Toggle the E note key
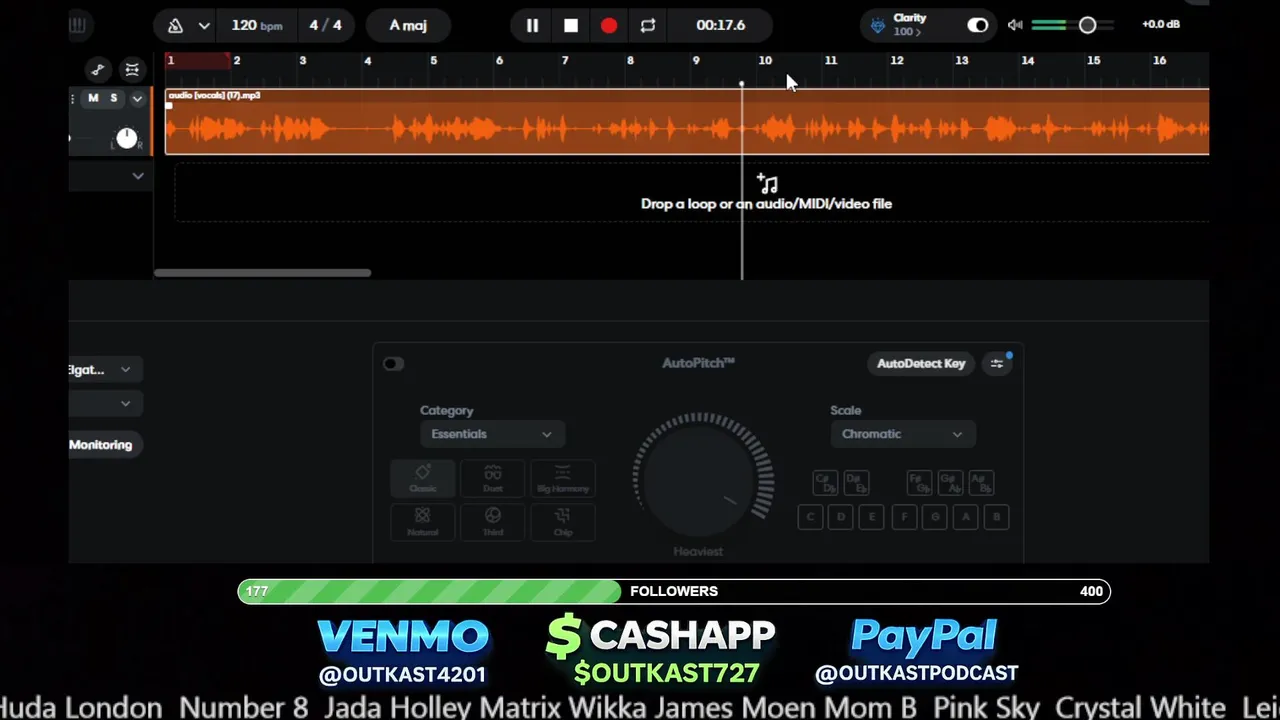Viewport: 1280px width, 720px height. [x=872, y=517]
